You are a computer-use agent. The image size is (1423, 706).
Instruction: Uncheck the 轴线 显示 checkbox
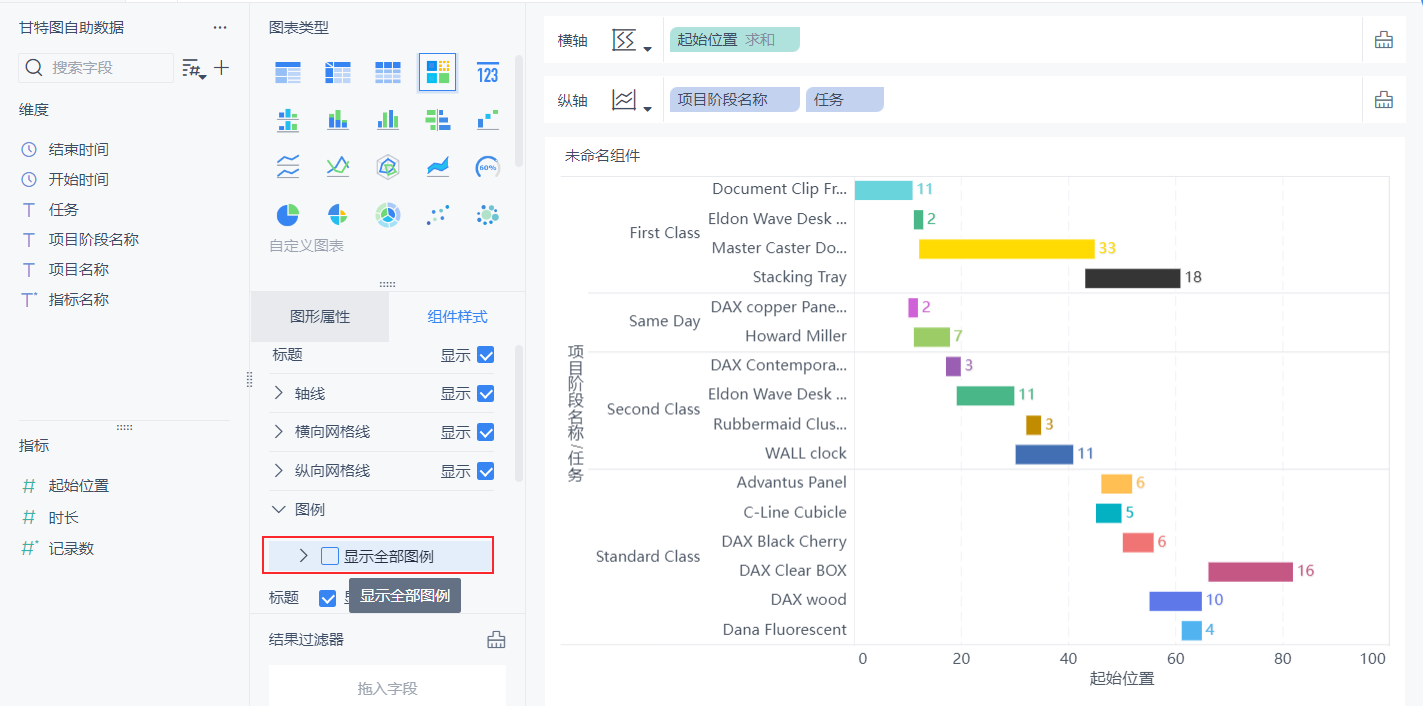(x=486, y=394)
